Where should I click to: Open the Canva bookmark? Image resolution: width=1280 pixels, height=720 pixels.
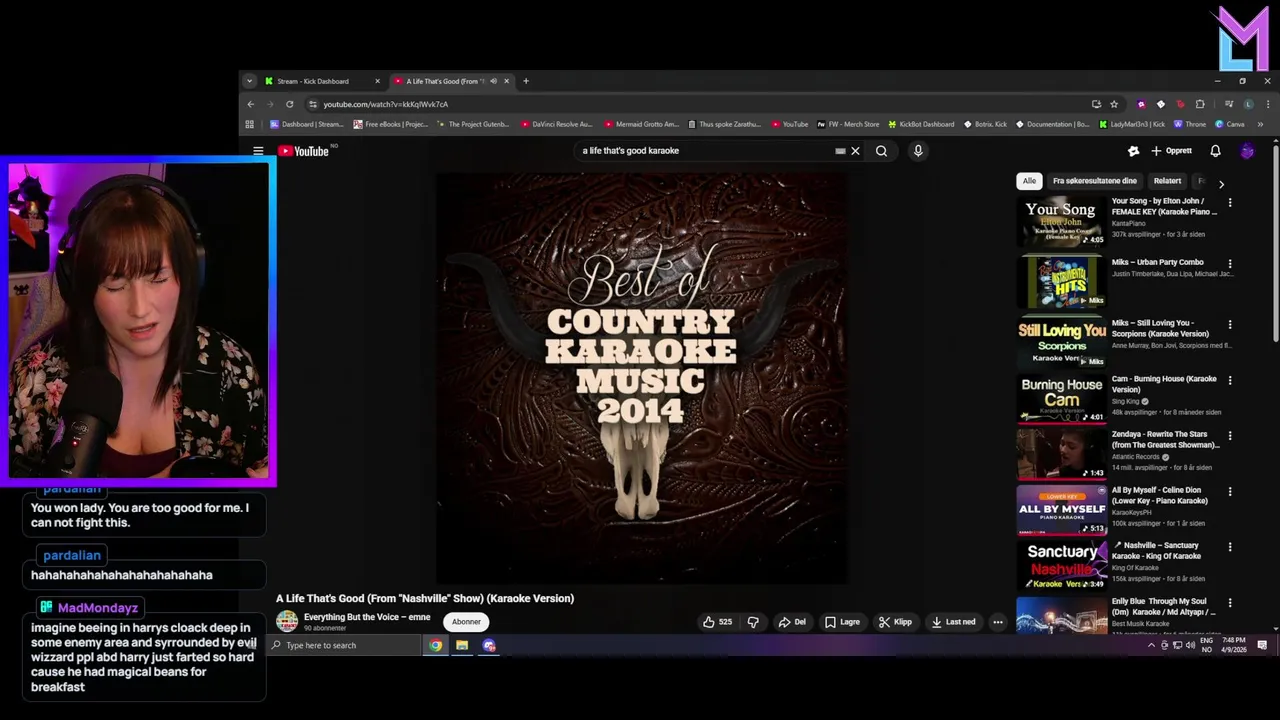(1230, 124)
